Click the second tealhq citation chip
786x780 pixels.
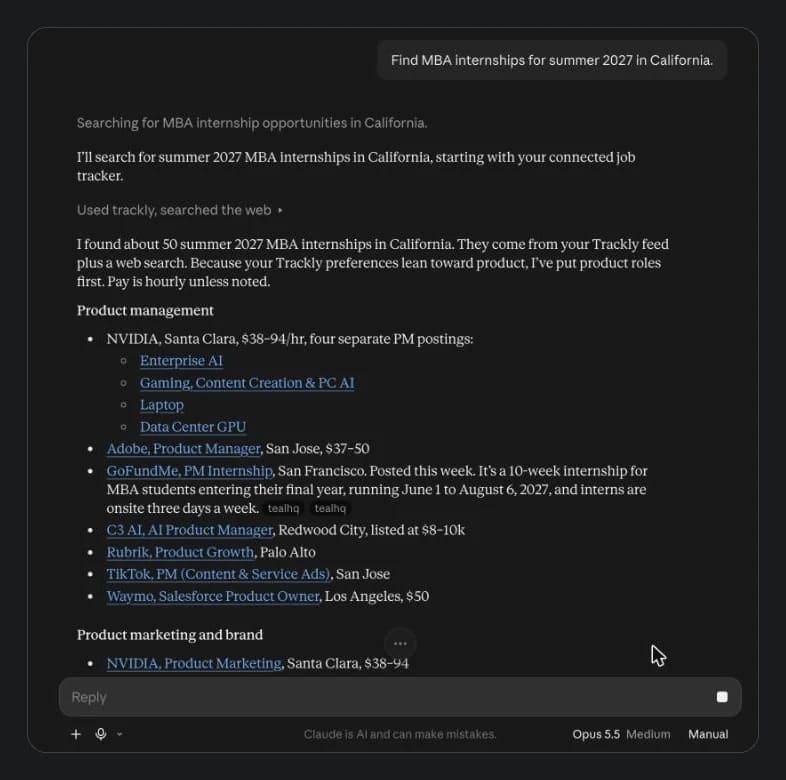pyautogui.click(x=330, y=508)
